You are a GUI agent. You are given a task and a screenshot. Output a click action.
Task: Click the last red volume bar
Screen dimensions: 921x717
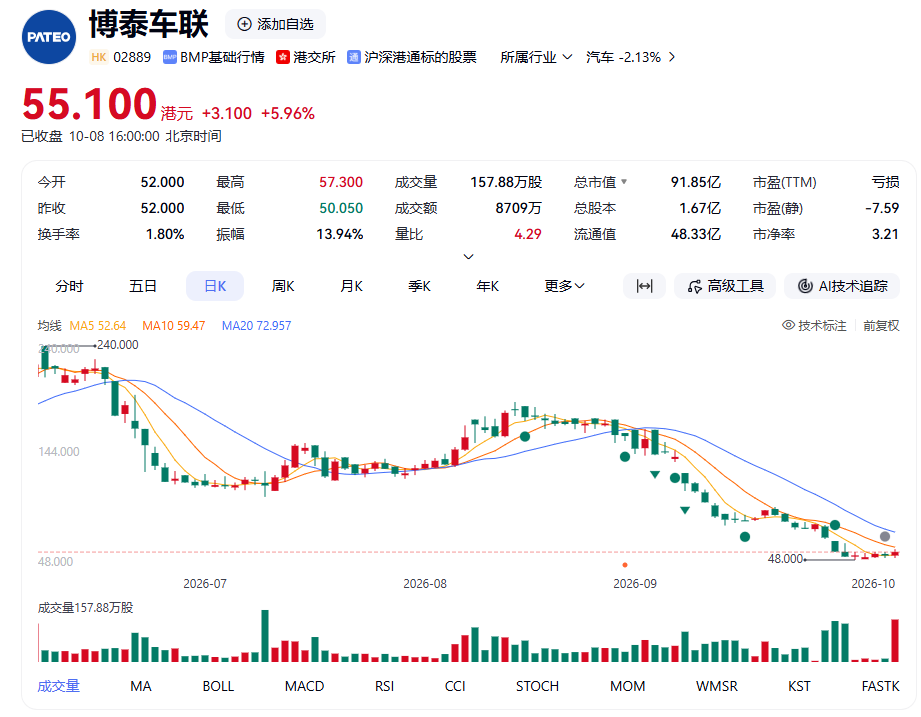(895, 641)
